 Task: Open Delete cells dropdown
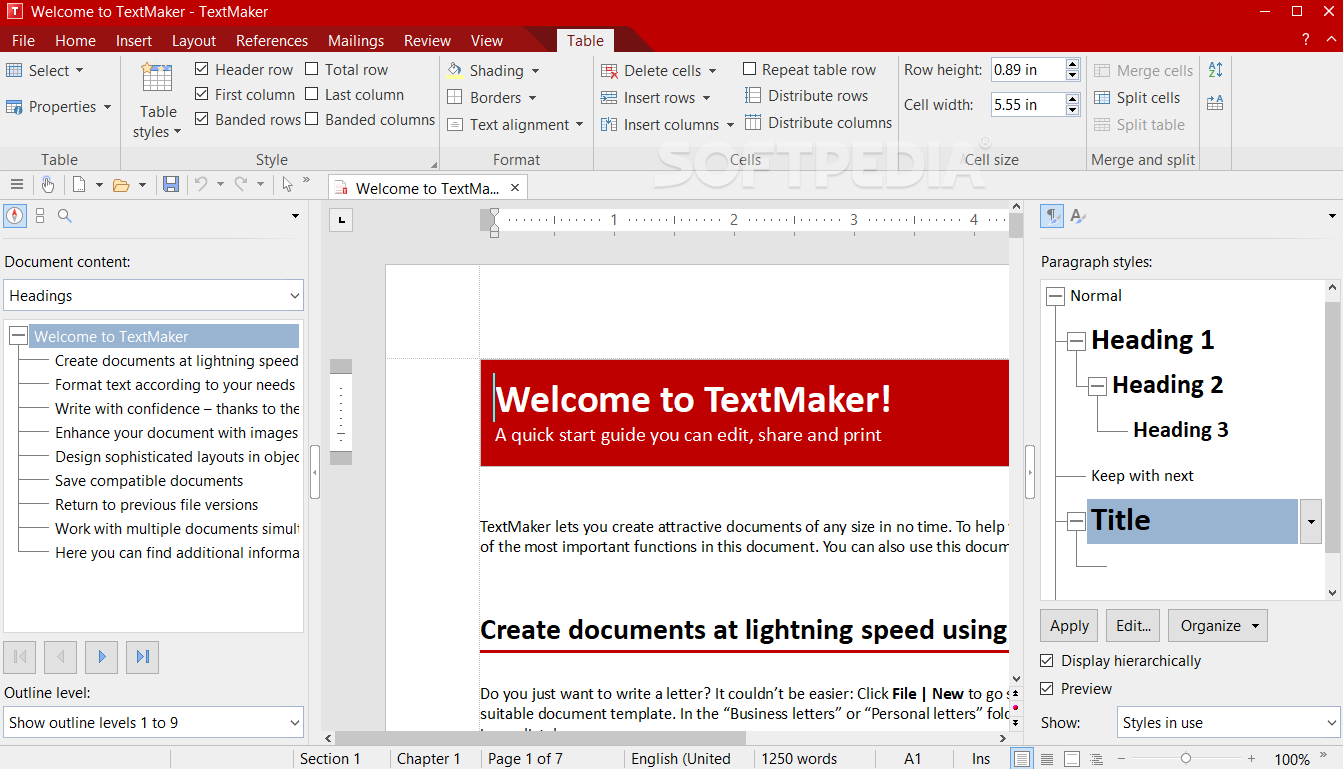658,70
